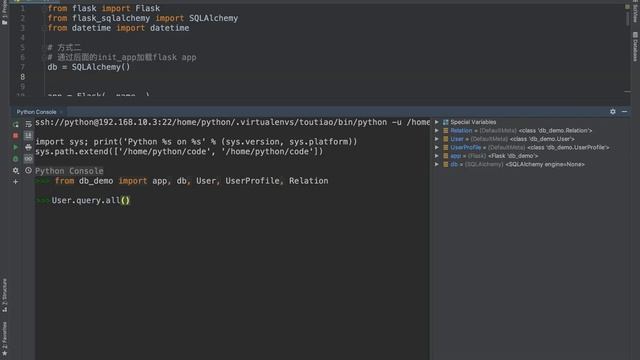Open the Database tool window
The width and height of the screenshot is (640, 360).
pyautogui.click(x=635, y=47)
